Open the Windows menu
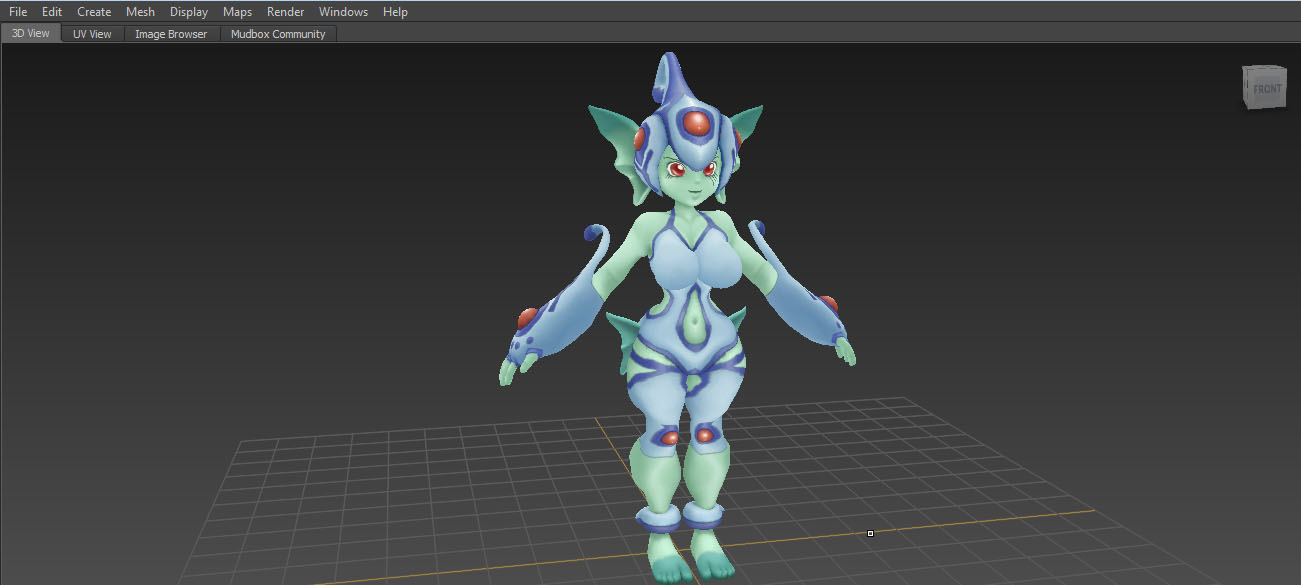Screen dimensions: 1301x585 click(343, 12)
